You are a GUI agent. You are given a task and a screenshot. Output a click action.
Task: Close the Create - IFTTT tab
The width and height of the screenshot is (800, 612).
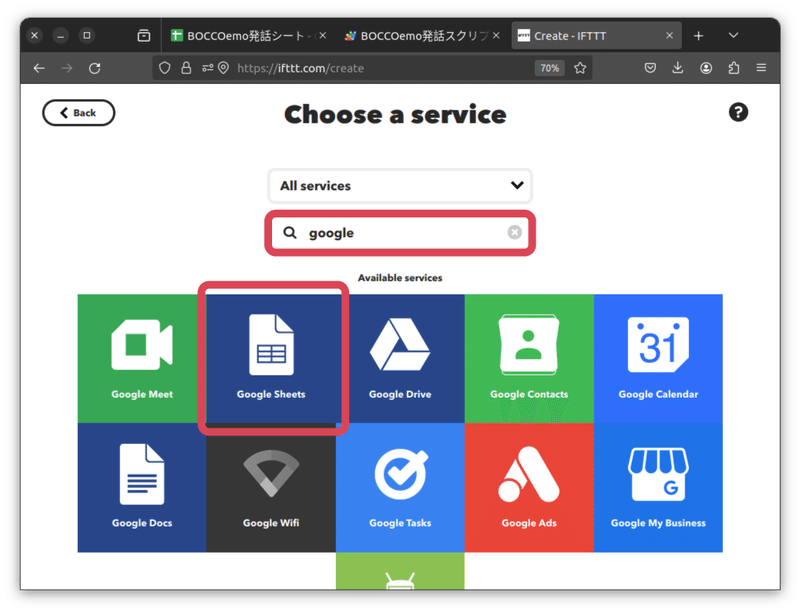point(669,36)
